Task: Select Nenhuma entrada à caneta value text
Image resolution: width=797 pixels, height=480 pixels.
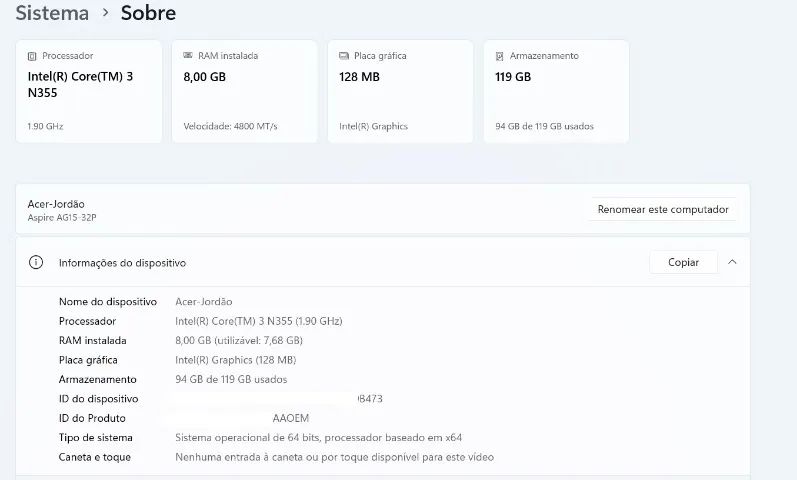Action: (x=334, y=457)
